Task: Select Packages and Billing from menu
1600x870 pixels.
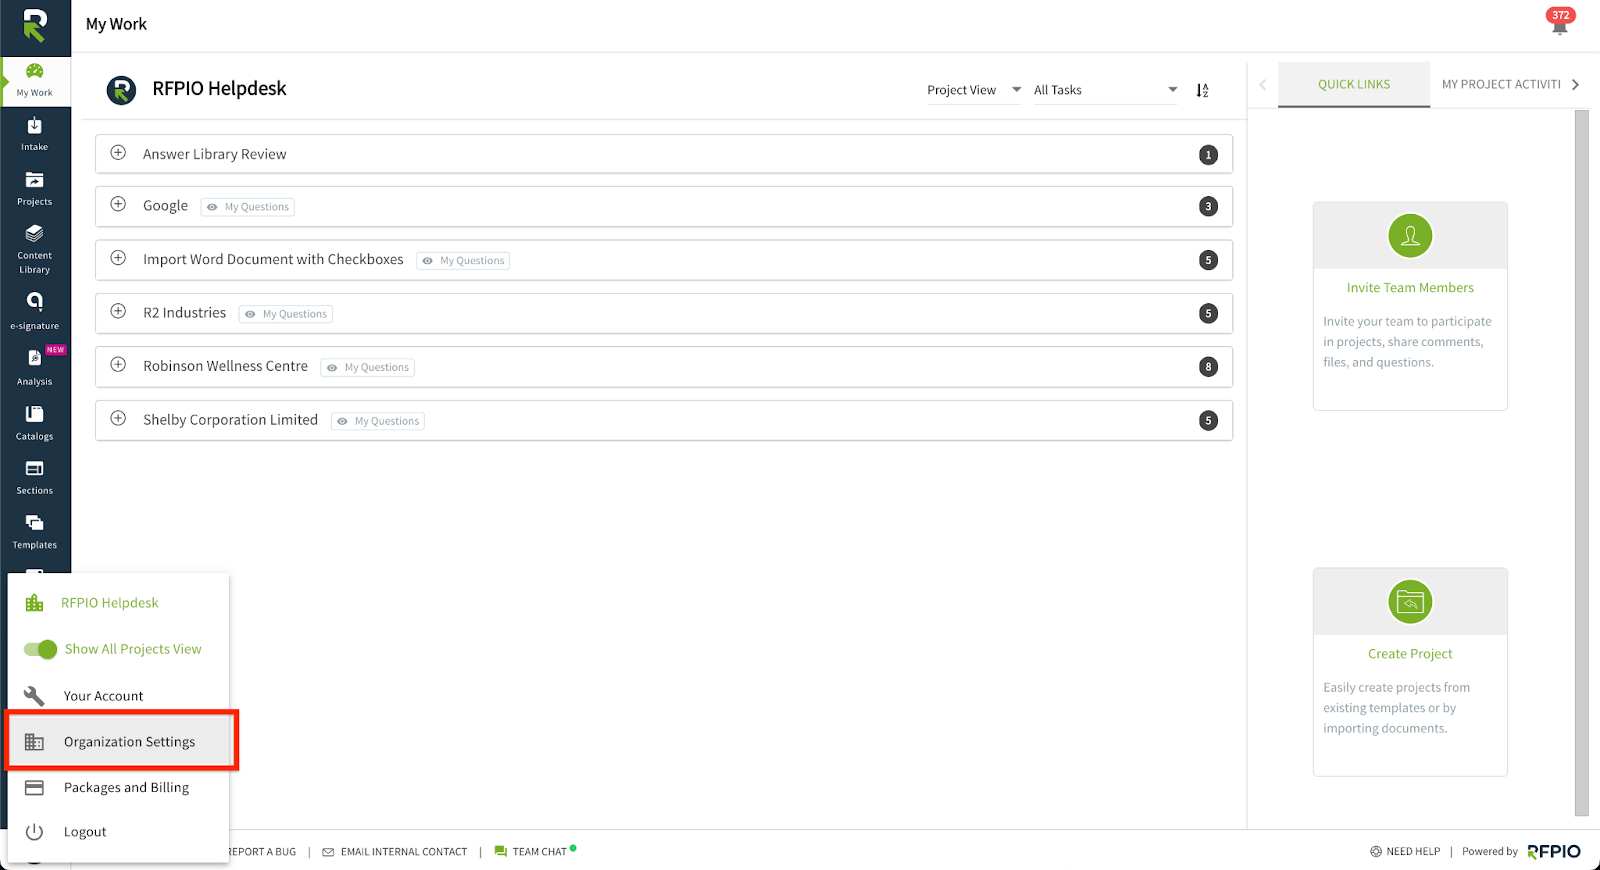Action: [118, 788]
